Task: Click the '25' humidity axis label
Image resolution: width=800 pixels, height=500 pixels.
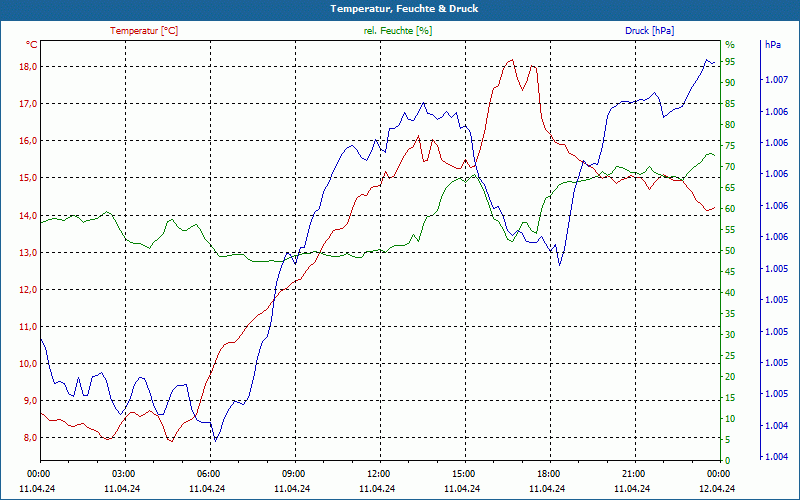Action: click(x=730, y=356)
